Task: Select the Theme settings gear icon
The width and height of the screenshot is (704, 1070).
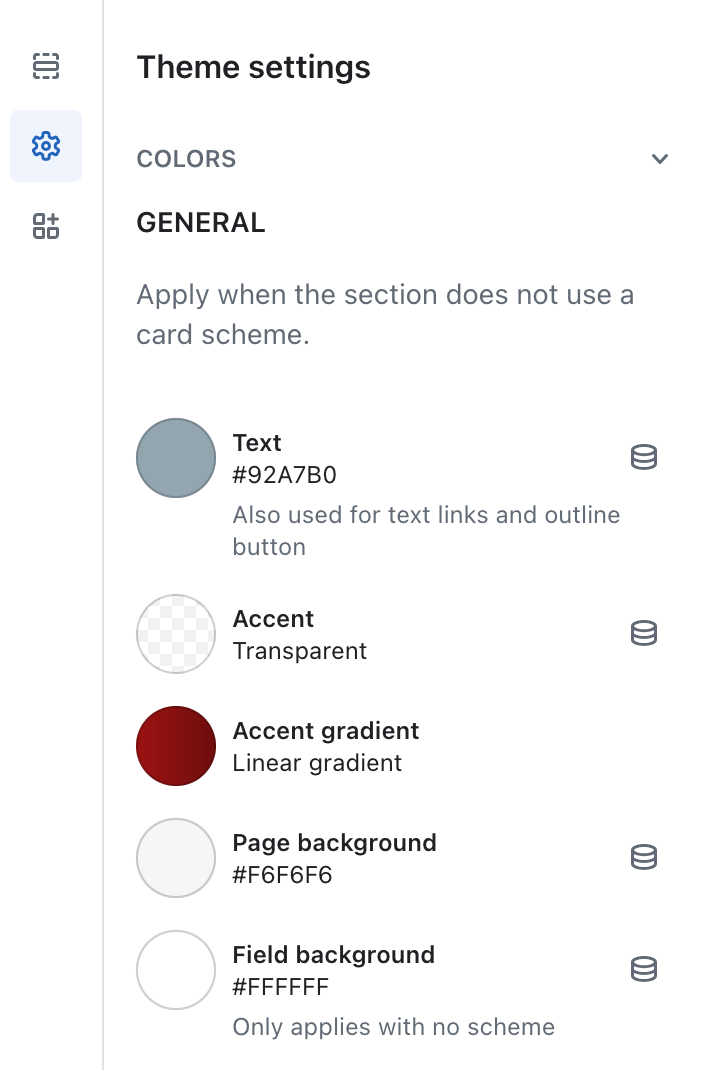Action: 46,146
